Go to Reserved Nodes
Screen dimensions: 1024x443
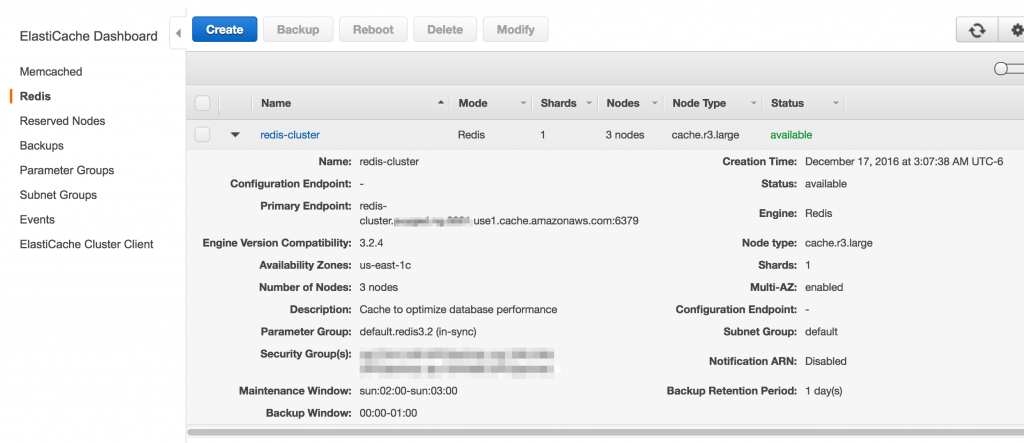click(62, 121)
